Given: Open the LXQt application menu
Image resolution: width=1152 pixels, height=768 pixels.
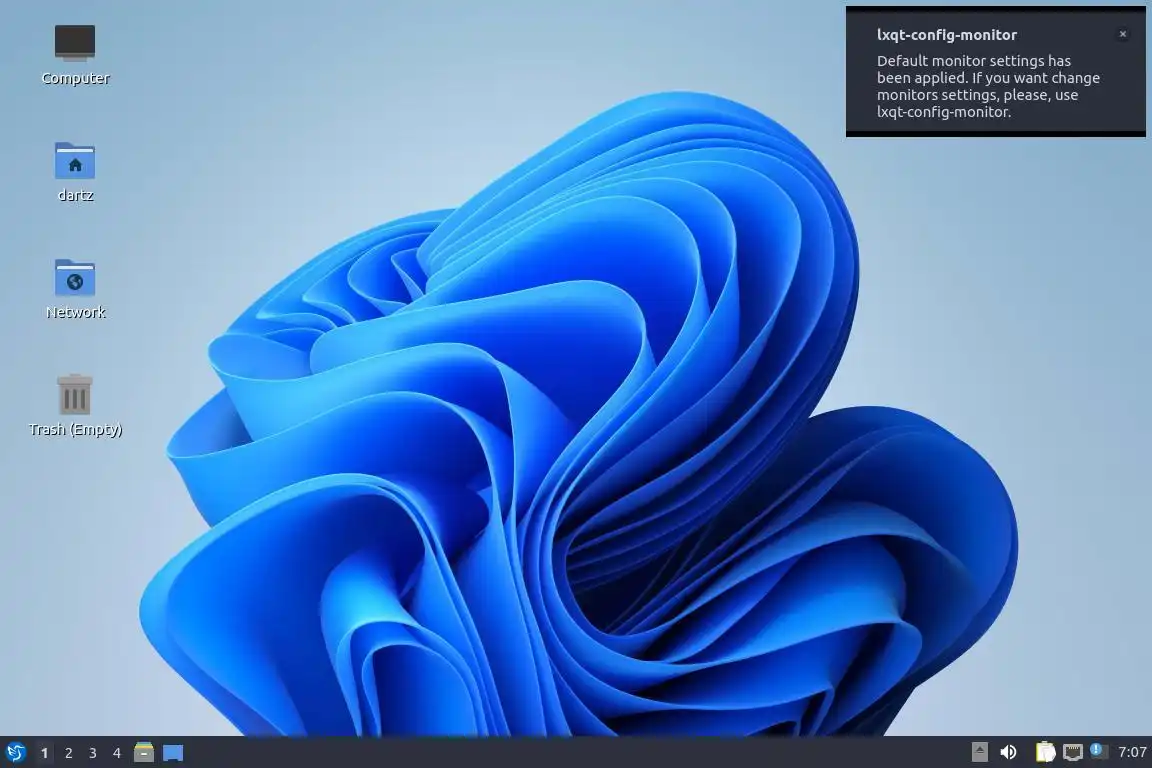Looking at the screenshot, I should pyautogui.click(x=15, y=753).
